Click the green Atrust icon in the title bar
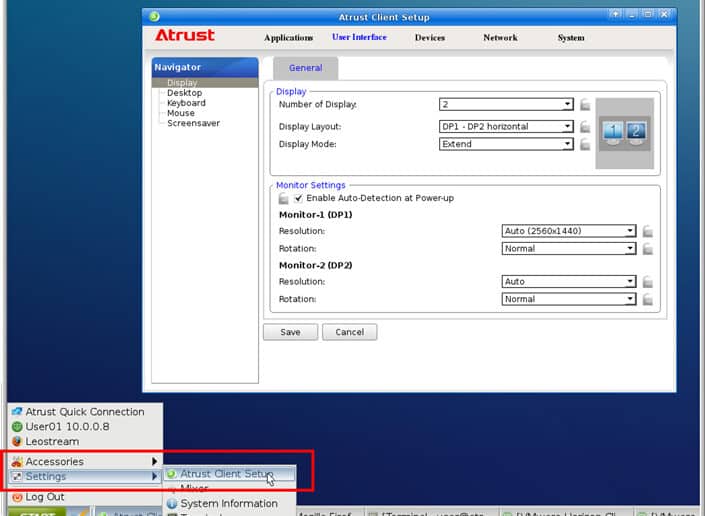Screen dimensions: 705x516 [x=154, y=17]
